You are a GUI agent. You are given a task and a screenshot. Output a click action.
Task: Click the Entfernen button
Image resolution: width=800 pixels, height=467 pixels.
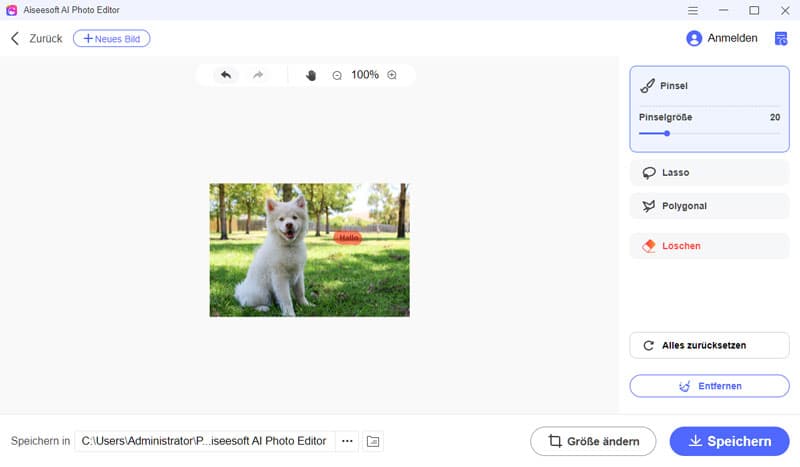coord(709,385)
